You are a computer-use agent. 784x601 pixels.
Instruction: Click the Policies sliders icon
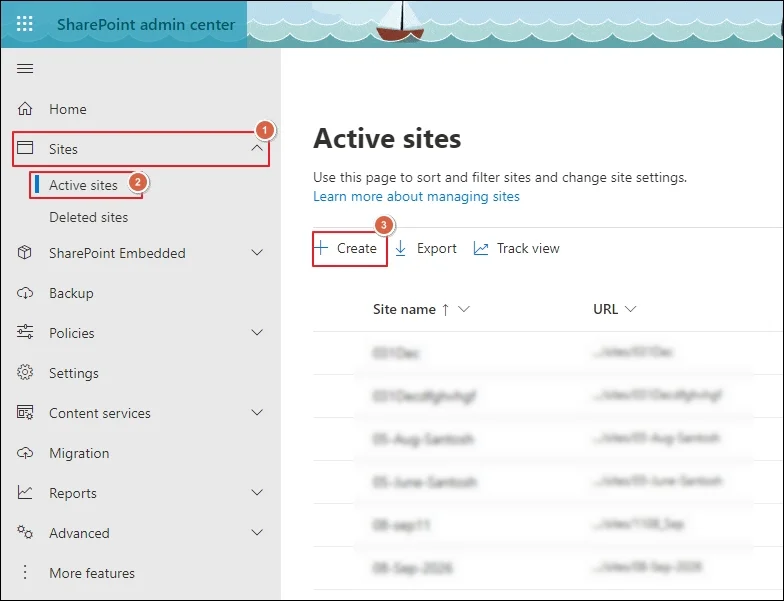click(x=25, y=332)
